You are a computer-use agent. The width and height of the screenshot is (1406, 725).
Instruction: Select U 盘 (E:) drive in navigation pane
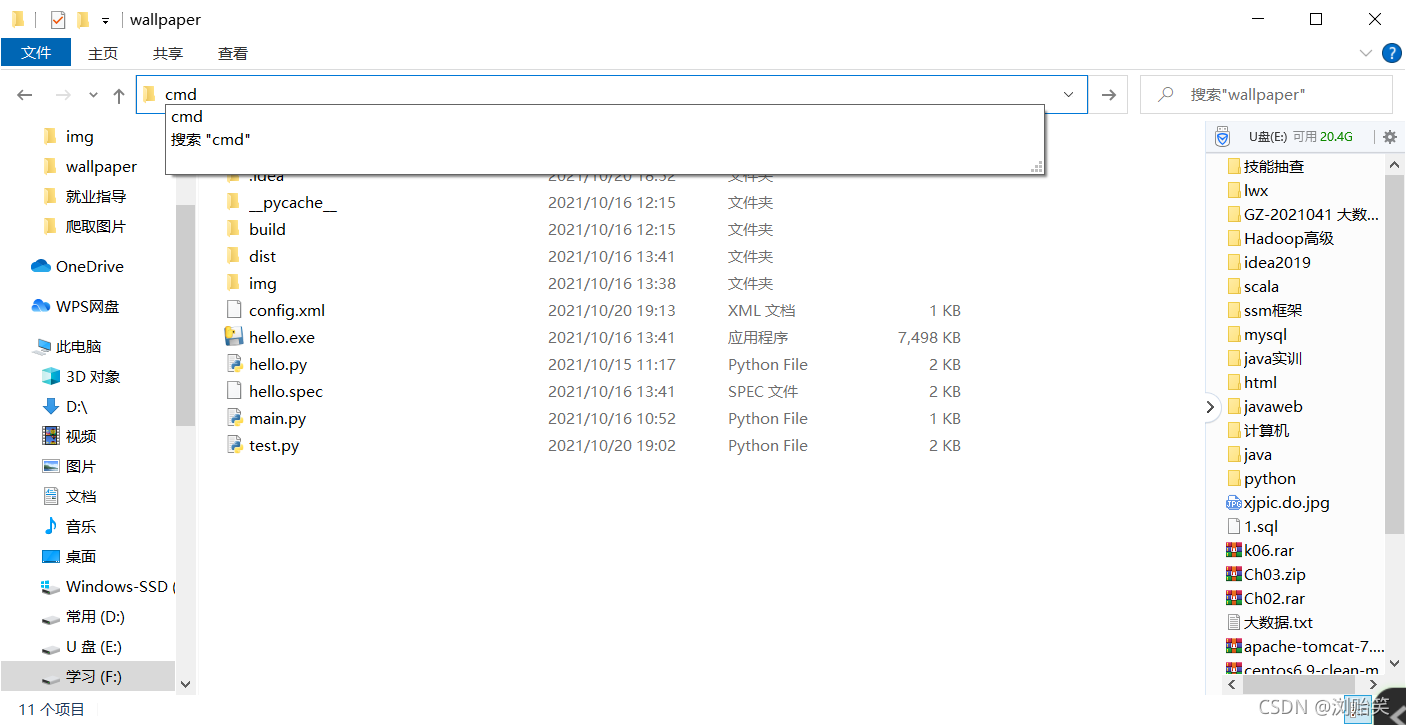pos(94,646)
